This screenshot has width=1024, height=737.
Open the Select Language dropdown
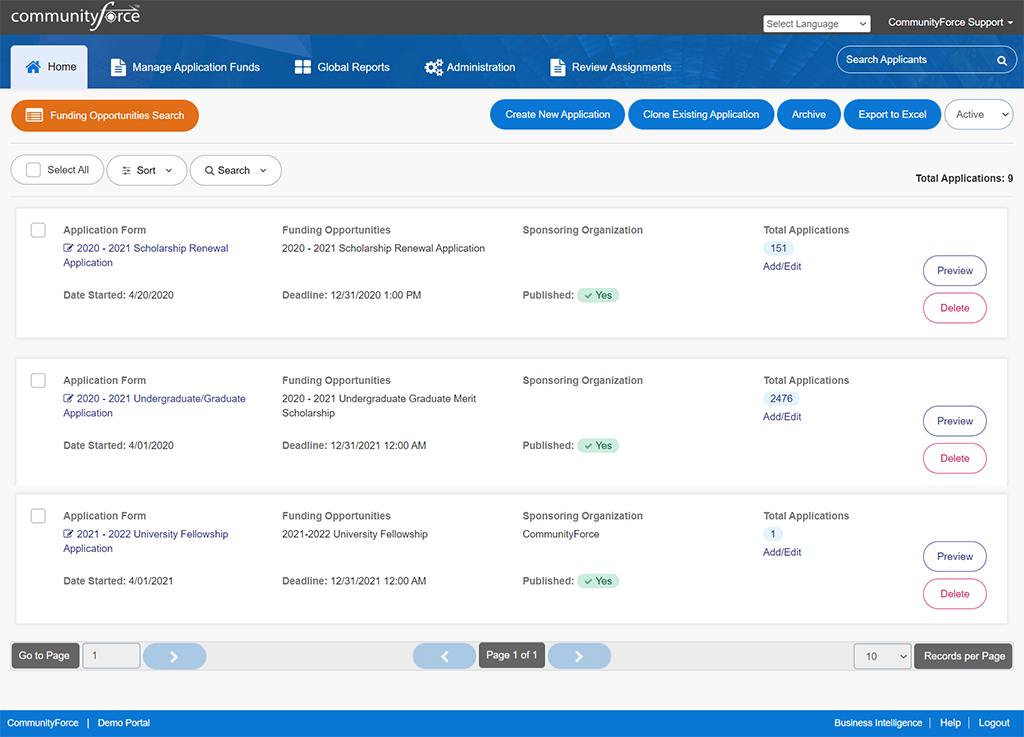pos(816,23)
